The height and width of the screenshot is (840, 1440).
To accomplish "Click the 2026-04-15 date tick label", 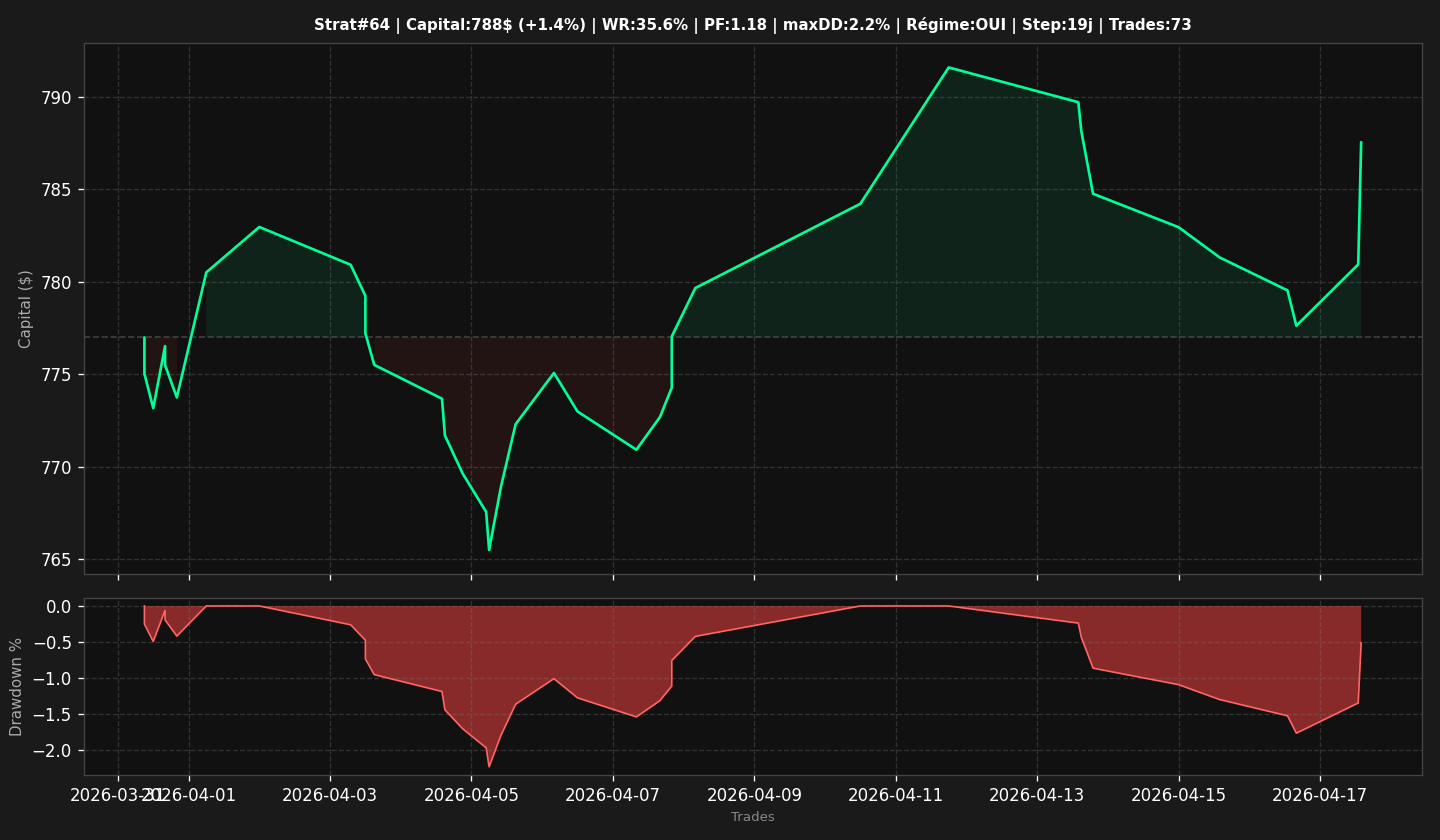I will 1179,795.
